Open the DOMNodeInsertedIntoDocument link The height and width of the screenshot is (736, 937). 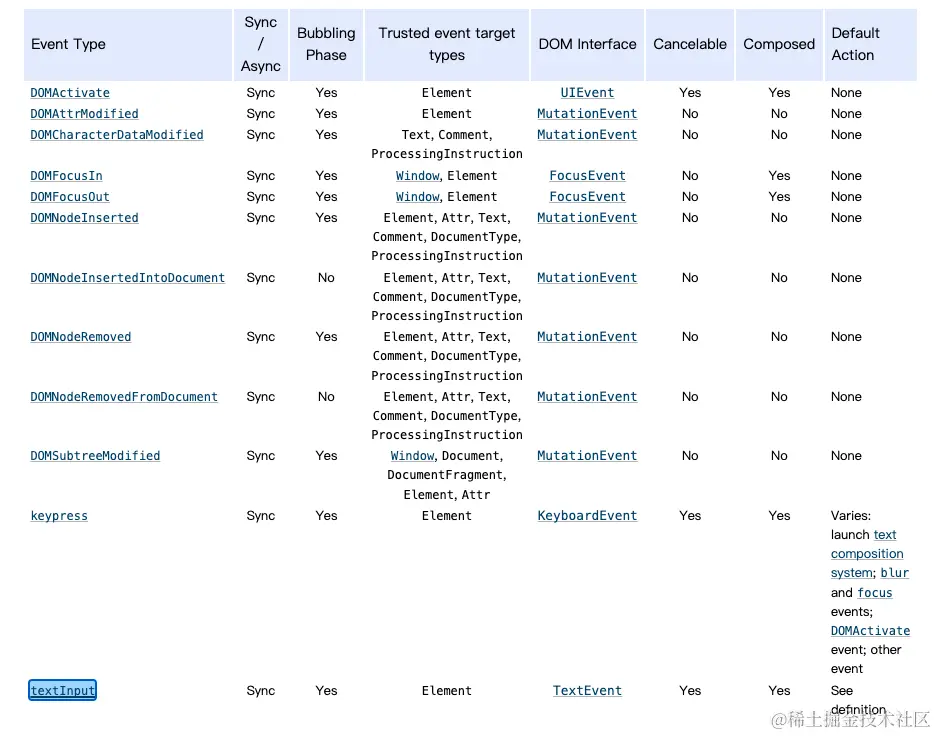tap(127, 278)
